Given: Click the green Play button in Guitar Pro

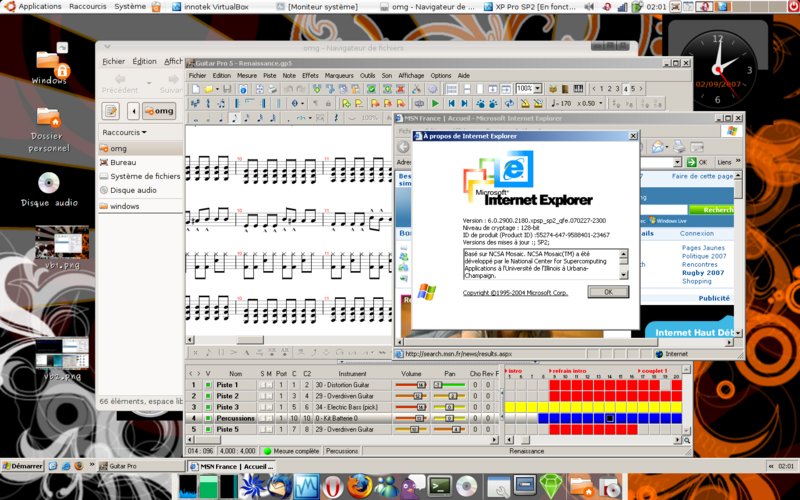Looking at the screenshot, I should [435, 103].
